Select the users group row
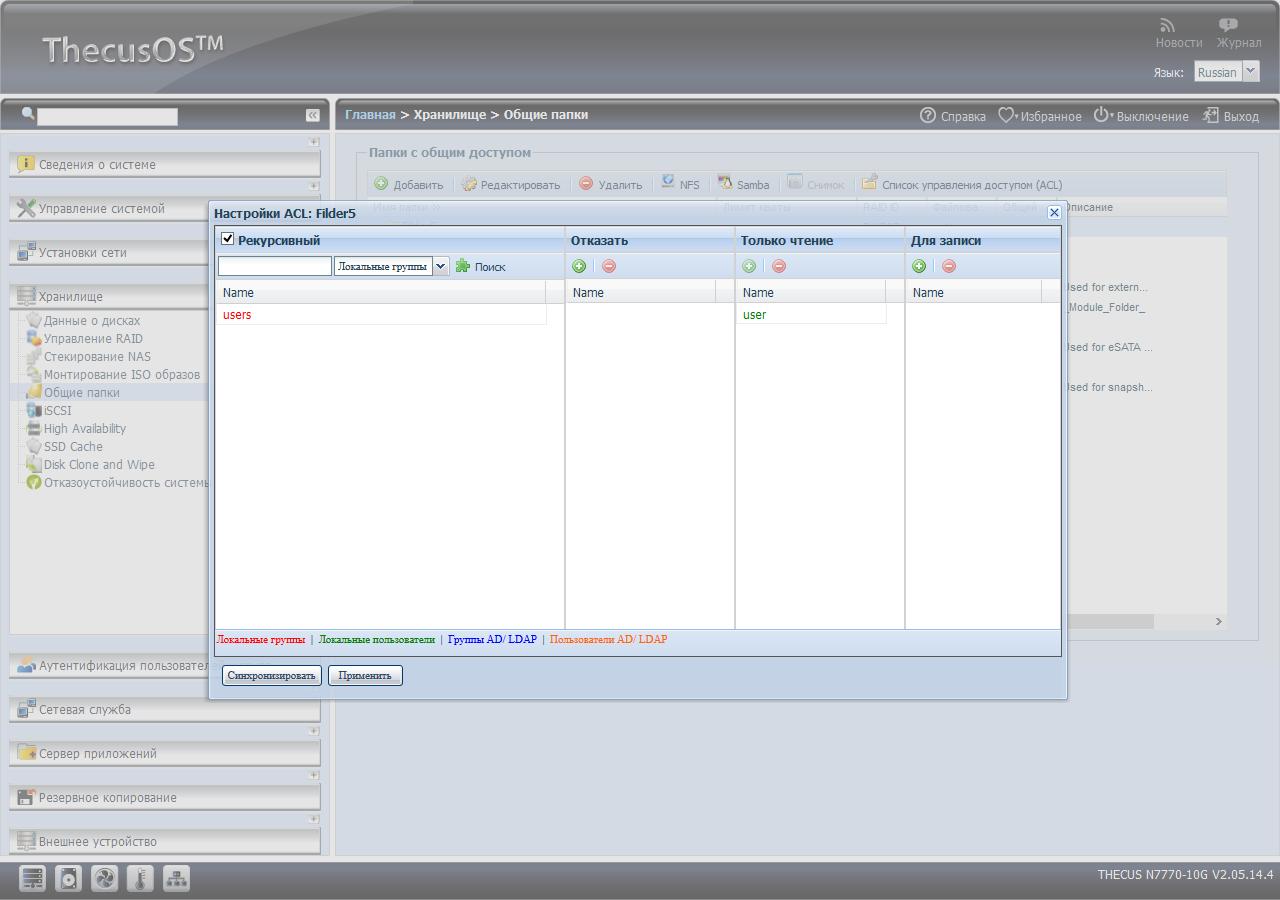 tap(381, 315)
